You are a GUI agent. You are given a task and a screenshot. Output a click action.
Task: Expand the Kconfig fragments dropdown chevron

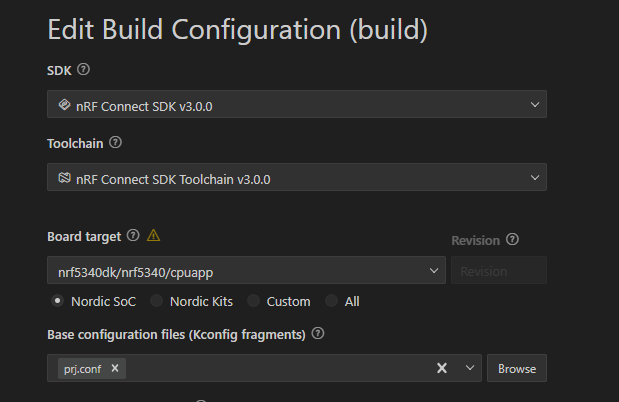point(470,368)
